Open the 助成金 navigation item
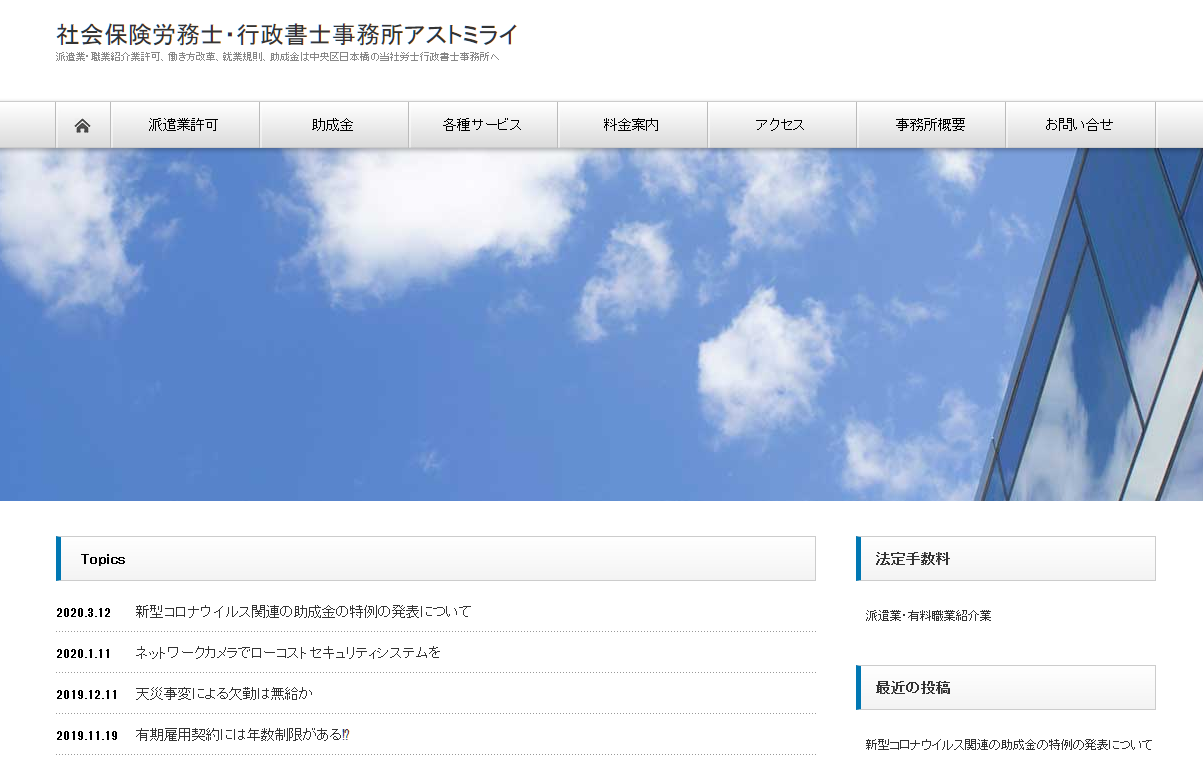The image size is (1203, 763). [334, 124]
